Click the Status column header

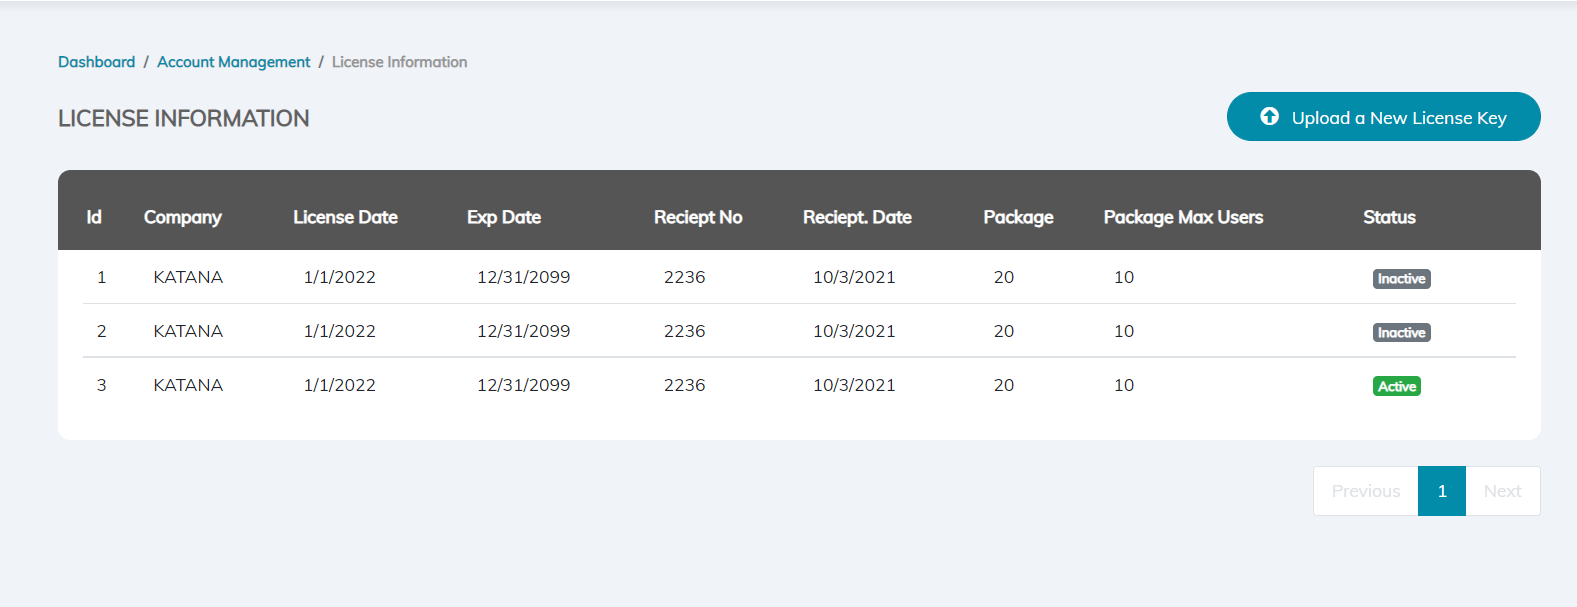coord(1389,217)
